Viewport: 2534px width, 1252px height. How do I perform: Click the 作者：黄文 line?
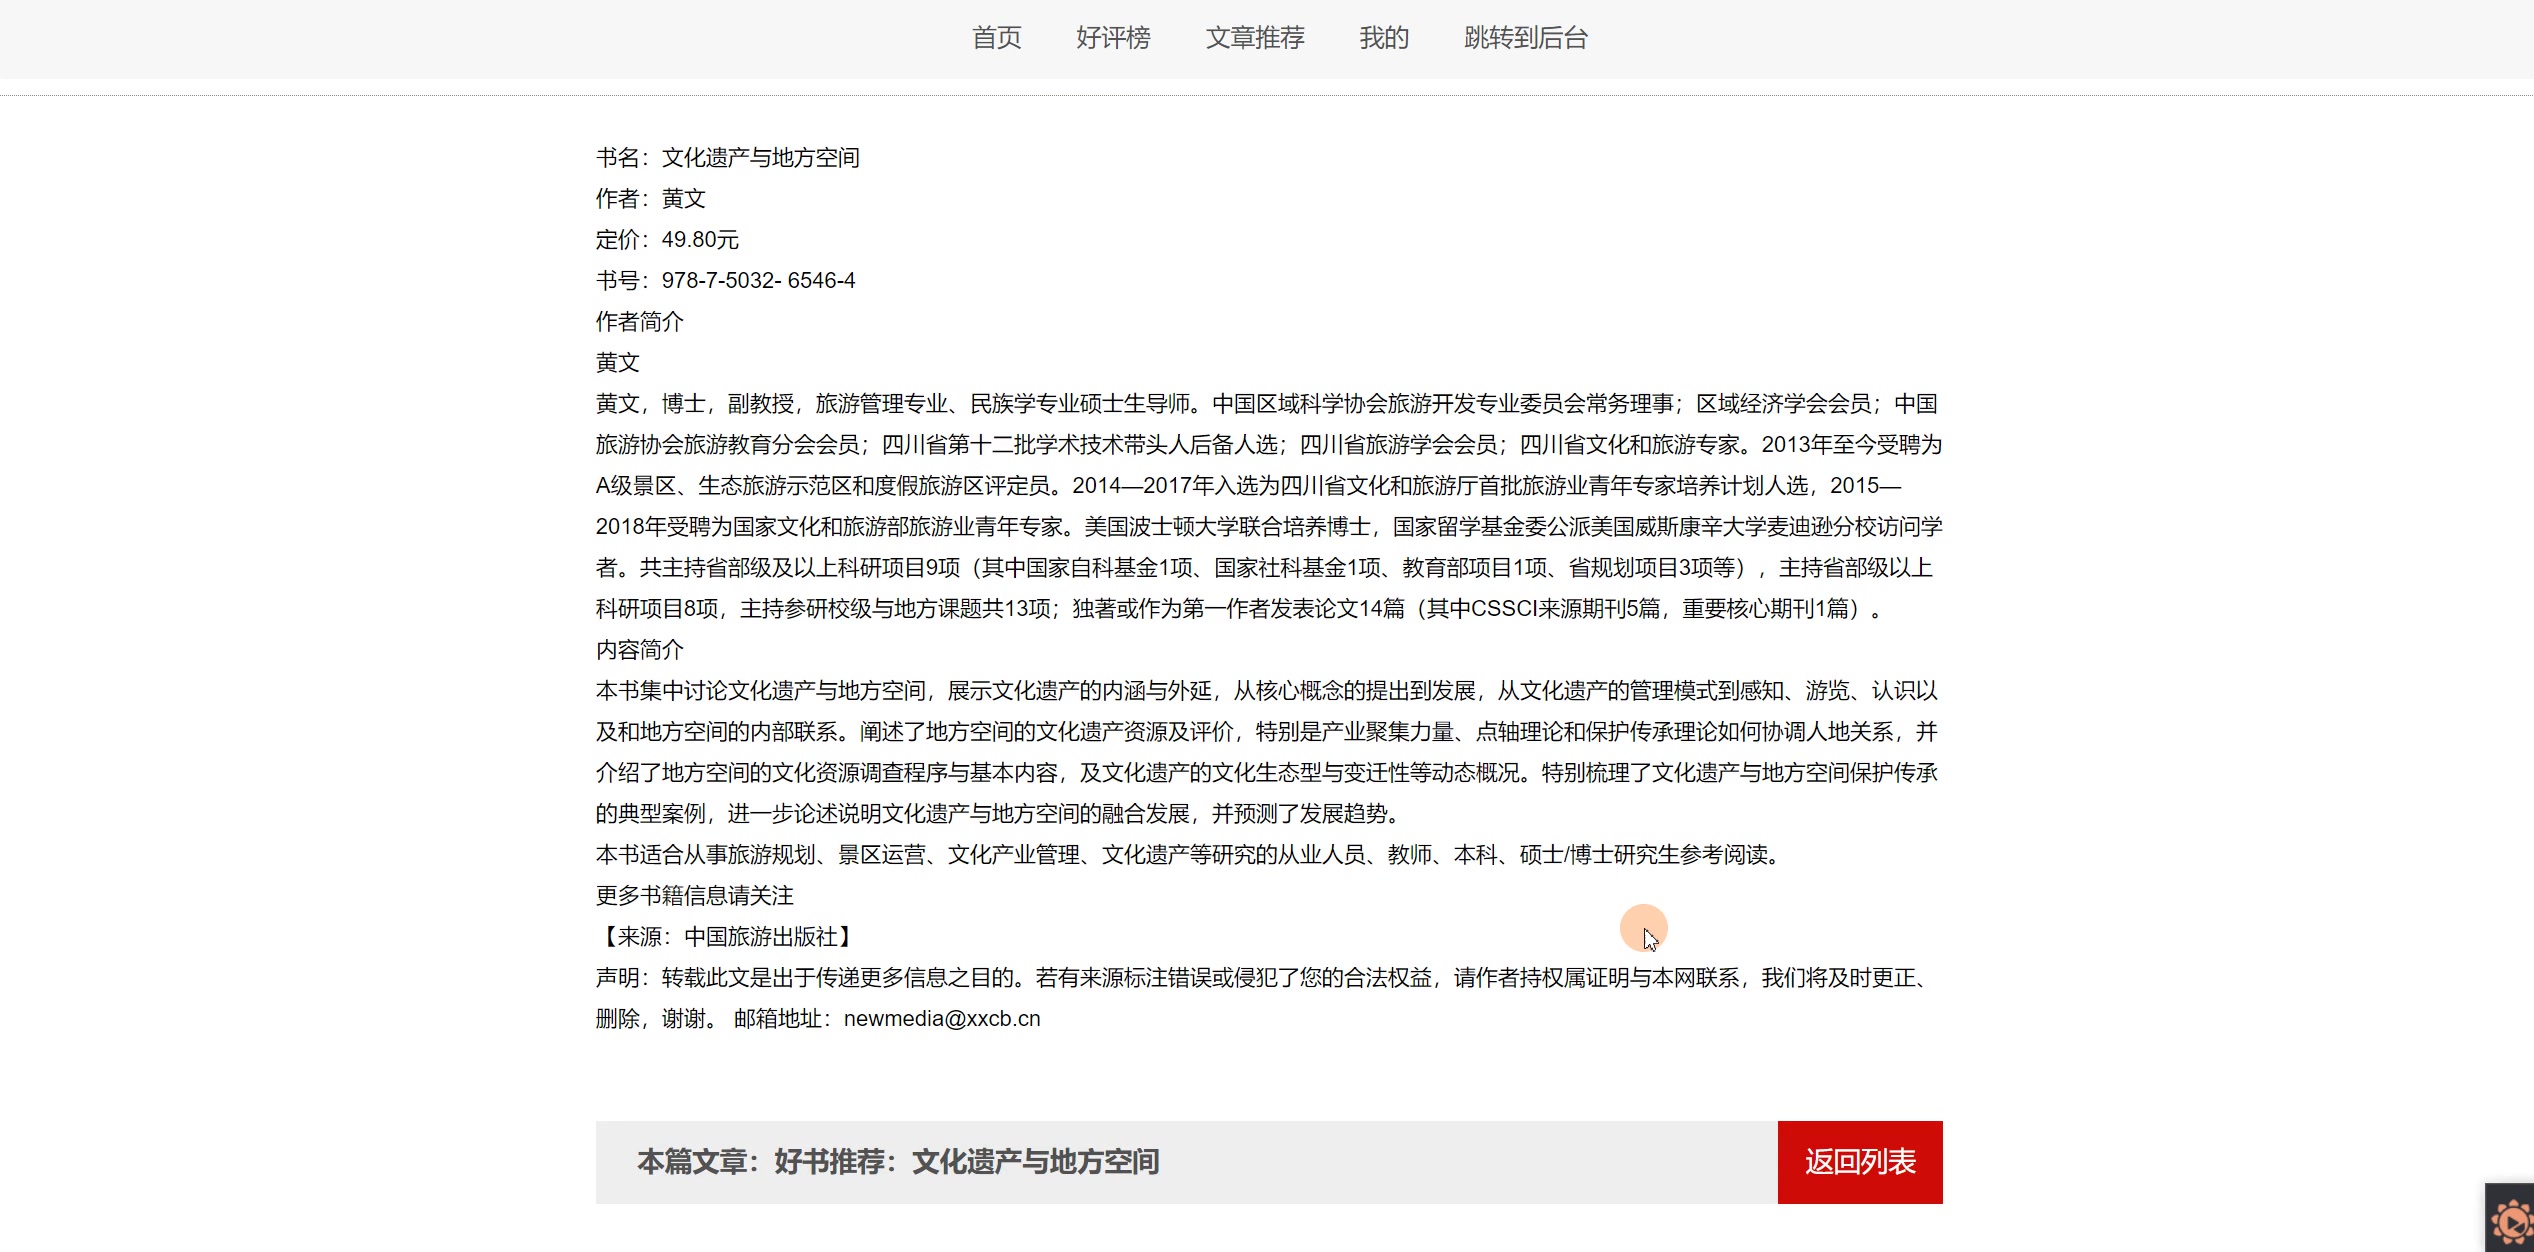[651, 199]
